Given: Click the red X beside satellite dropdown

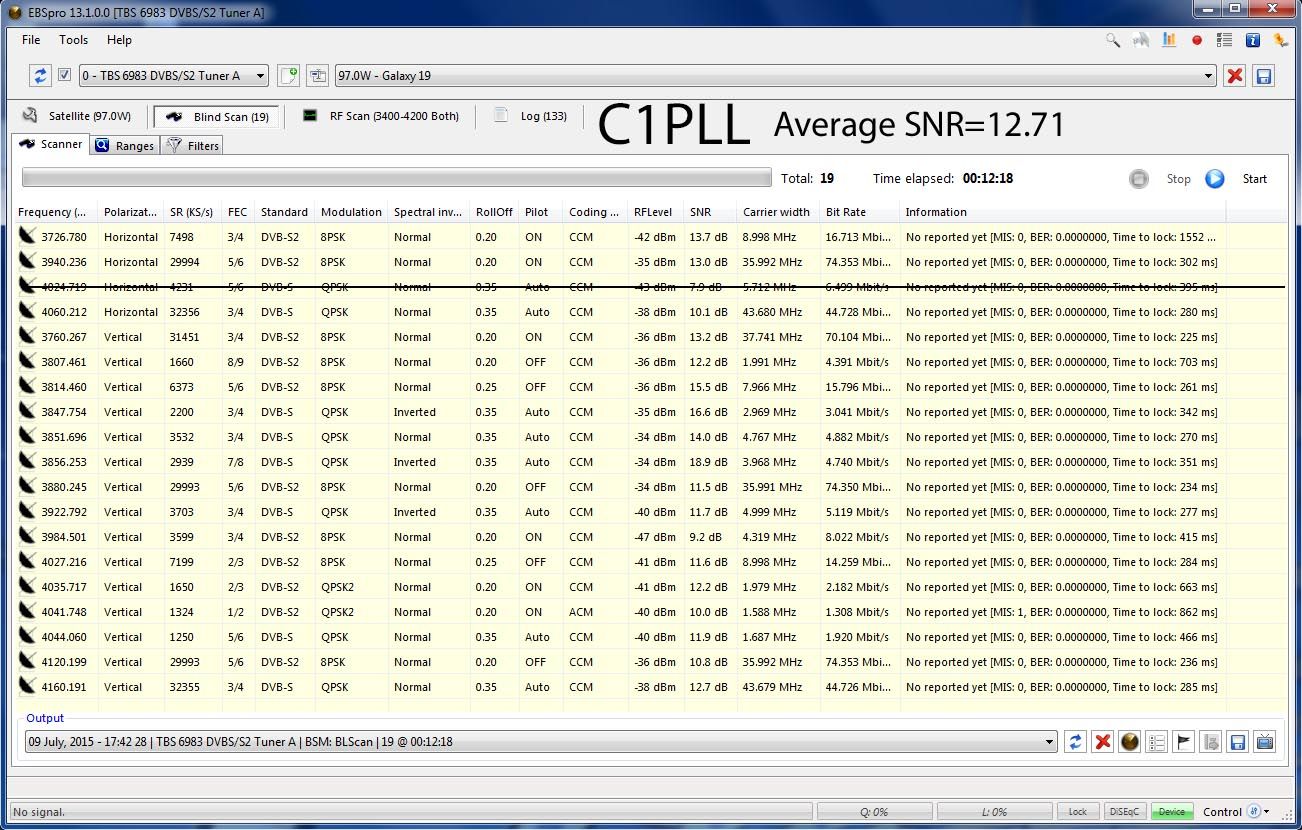Looking at the screenshot, I should coord(1235,76).
